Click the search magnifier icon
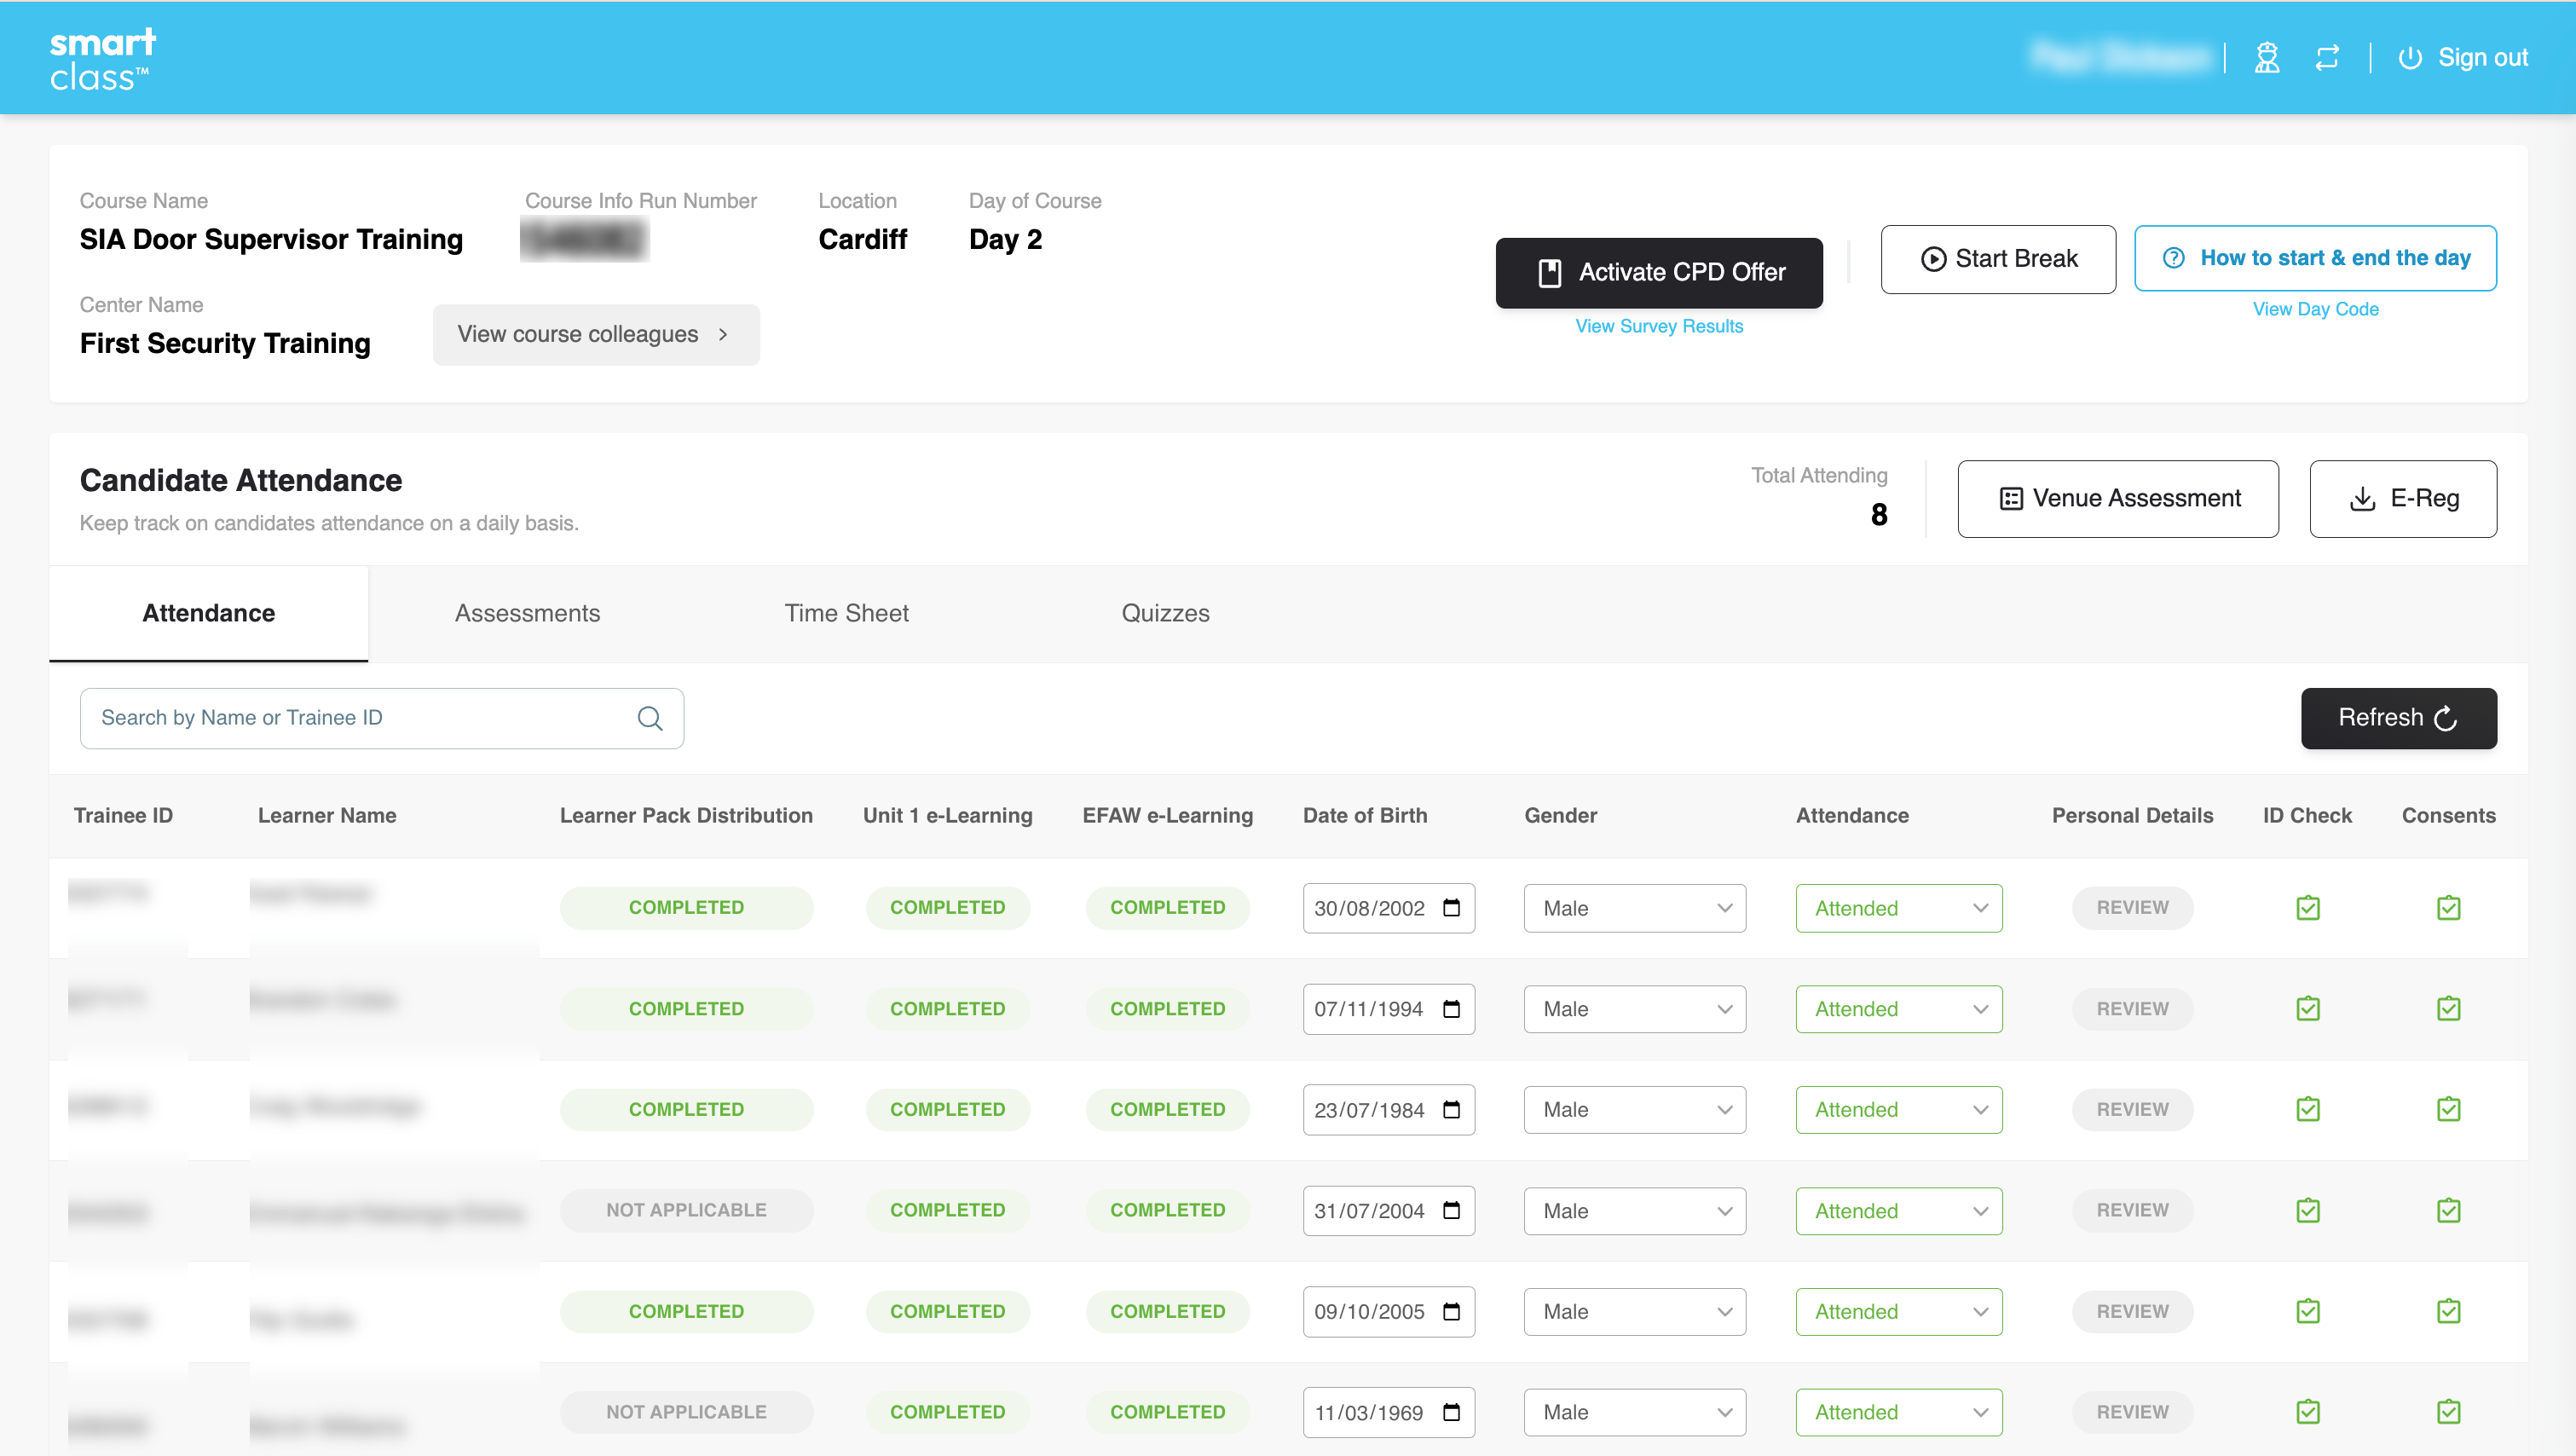The height and width of the screenshot is (1456, 2576). [650, 718]
